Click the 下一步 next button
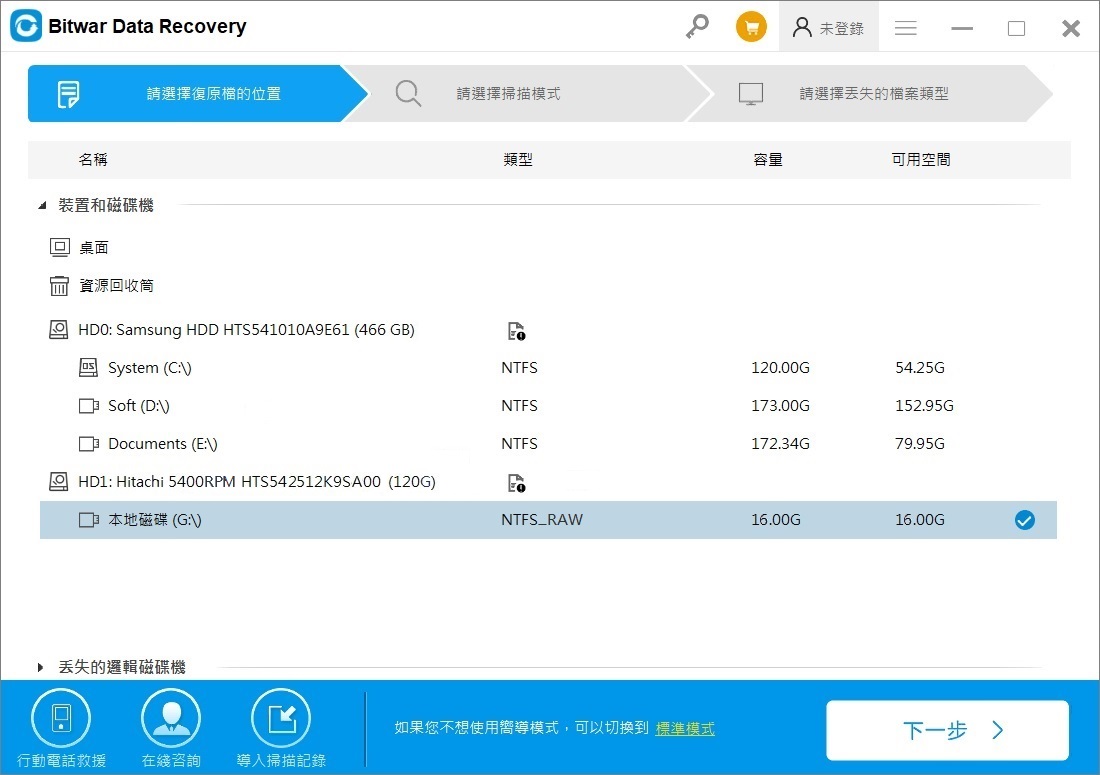 click(x=947, y=730)
